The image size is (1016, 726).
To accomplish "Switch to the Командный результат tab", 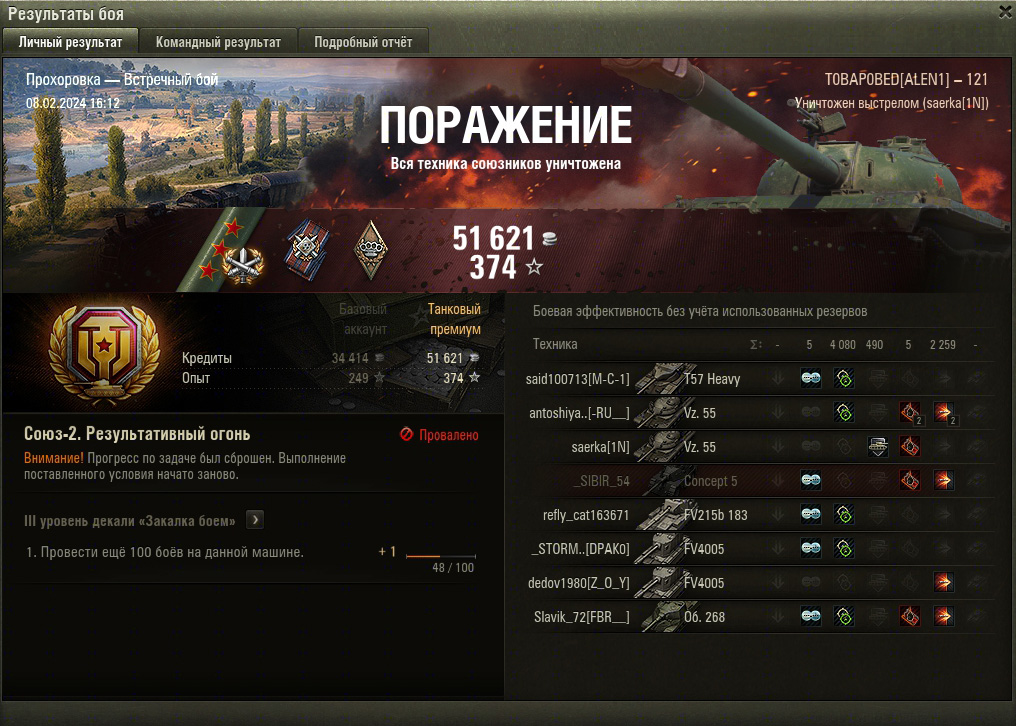I will (x=218, y=42).
